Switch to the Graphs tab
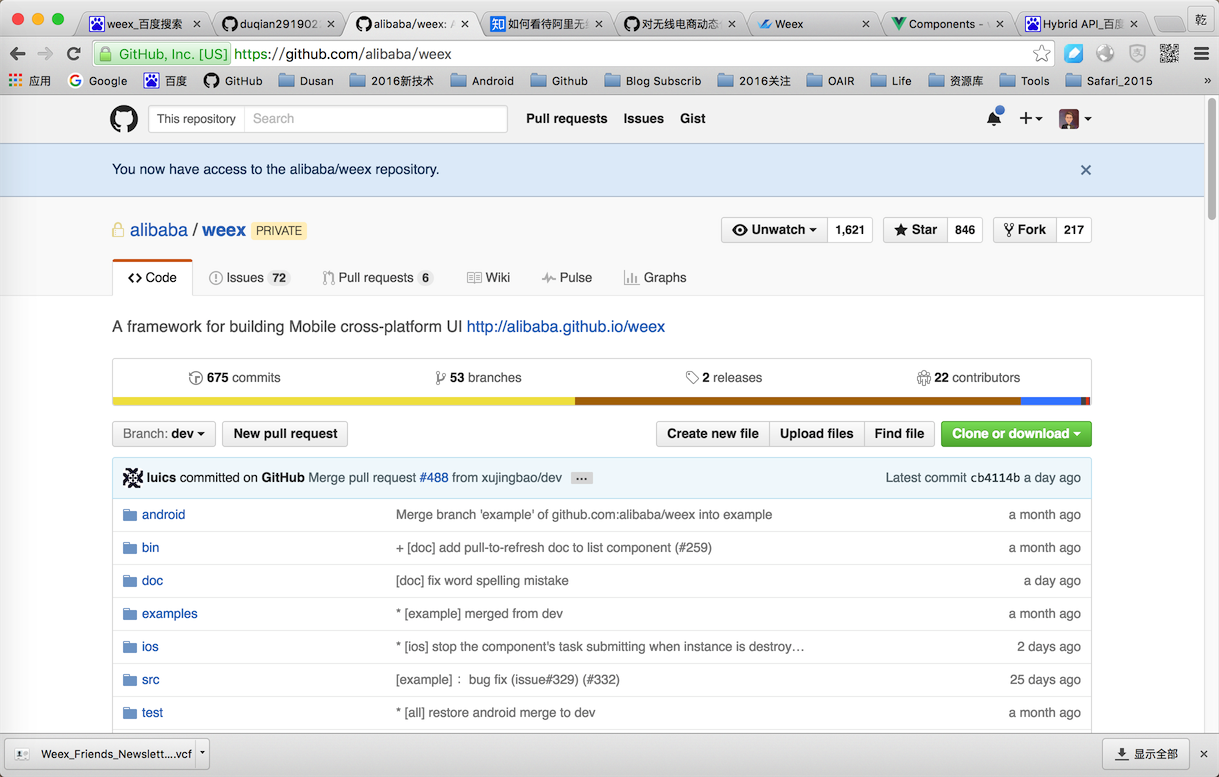 tap(655, 278)
